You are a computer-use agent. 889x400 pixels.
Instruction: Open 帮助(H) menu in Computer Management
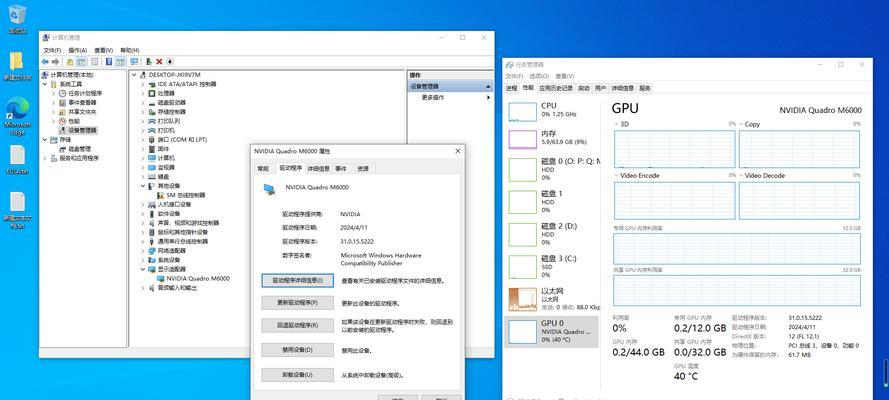130,50
